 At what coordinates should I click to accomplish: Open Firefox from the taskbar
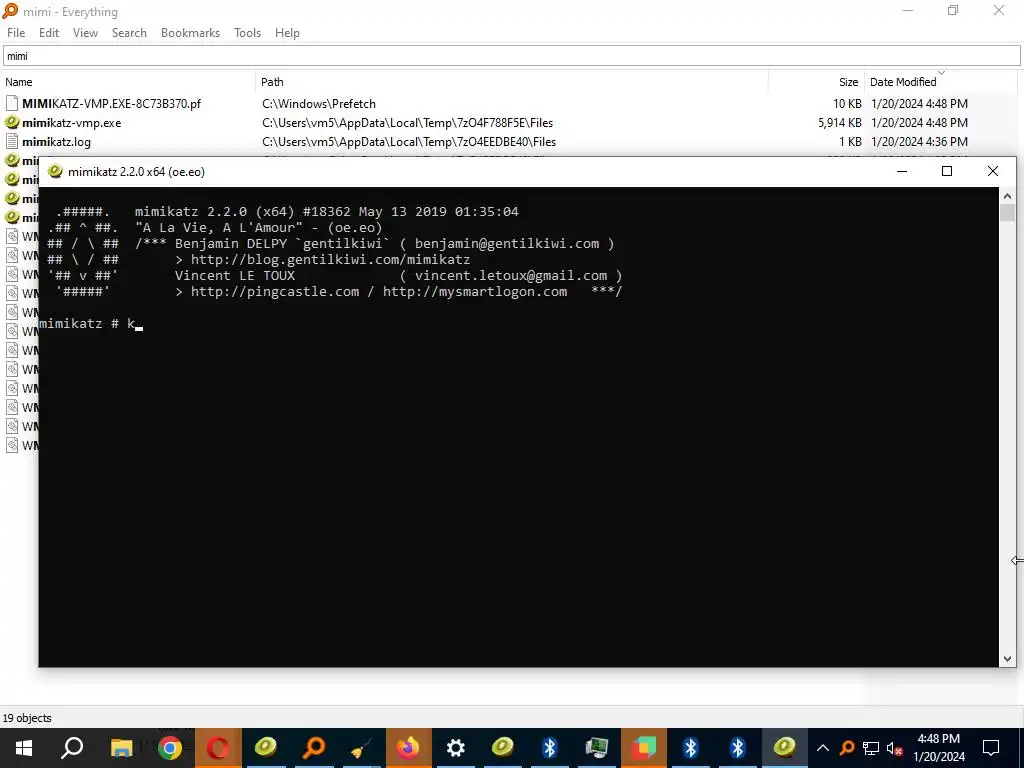408,748
